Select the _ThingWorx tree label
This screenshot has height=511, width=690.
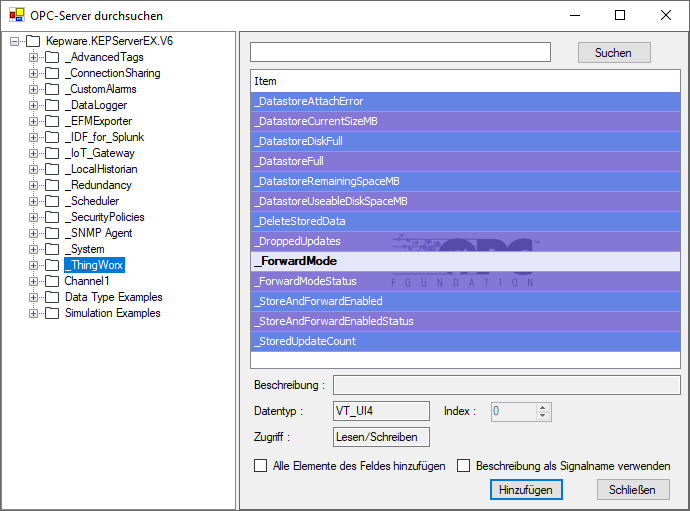coord(94,265)
